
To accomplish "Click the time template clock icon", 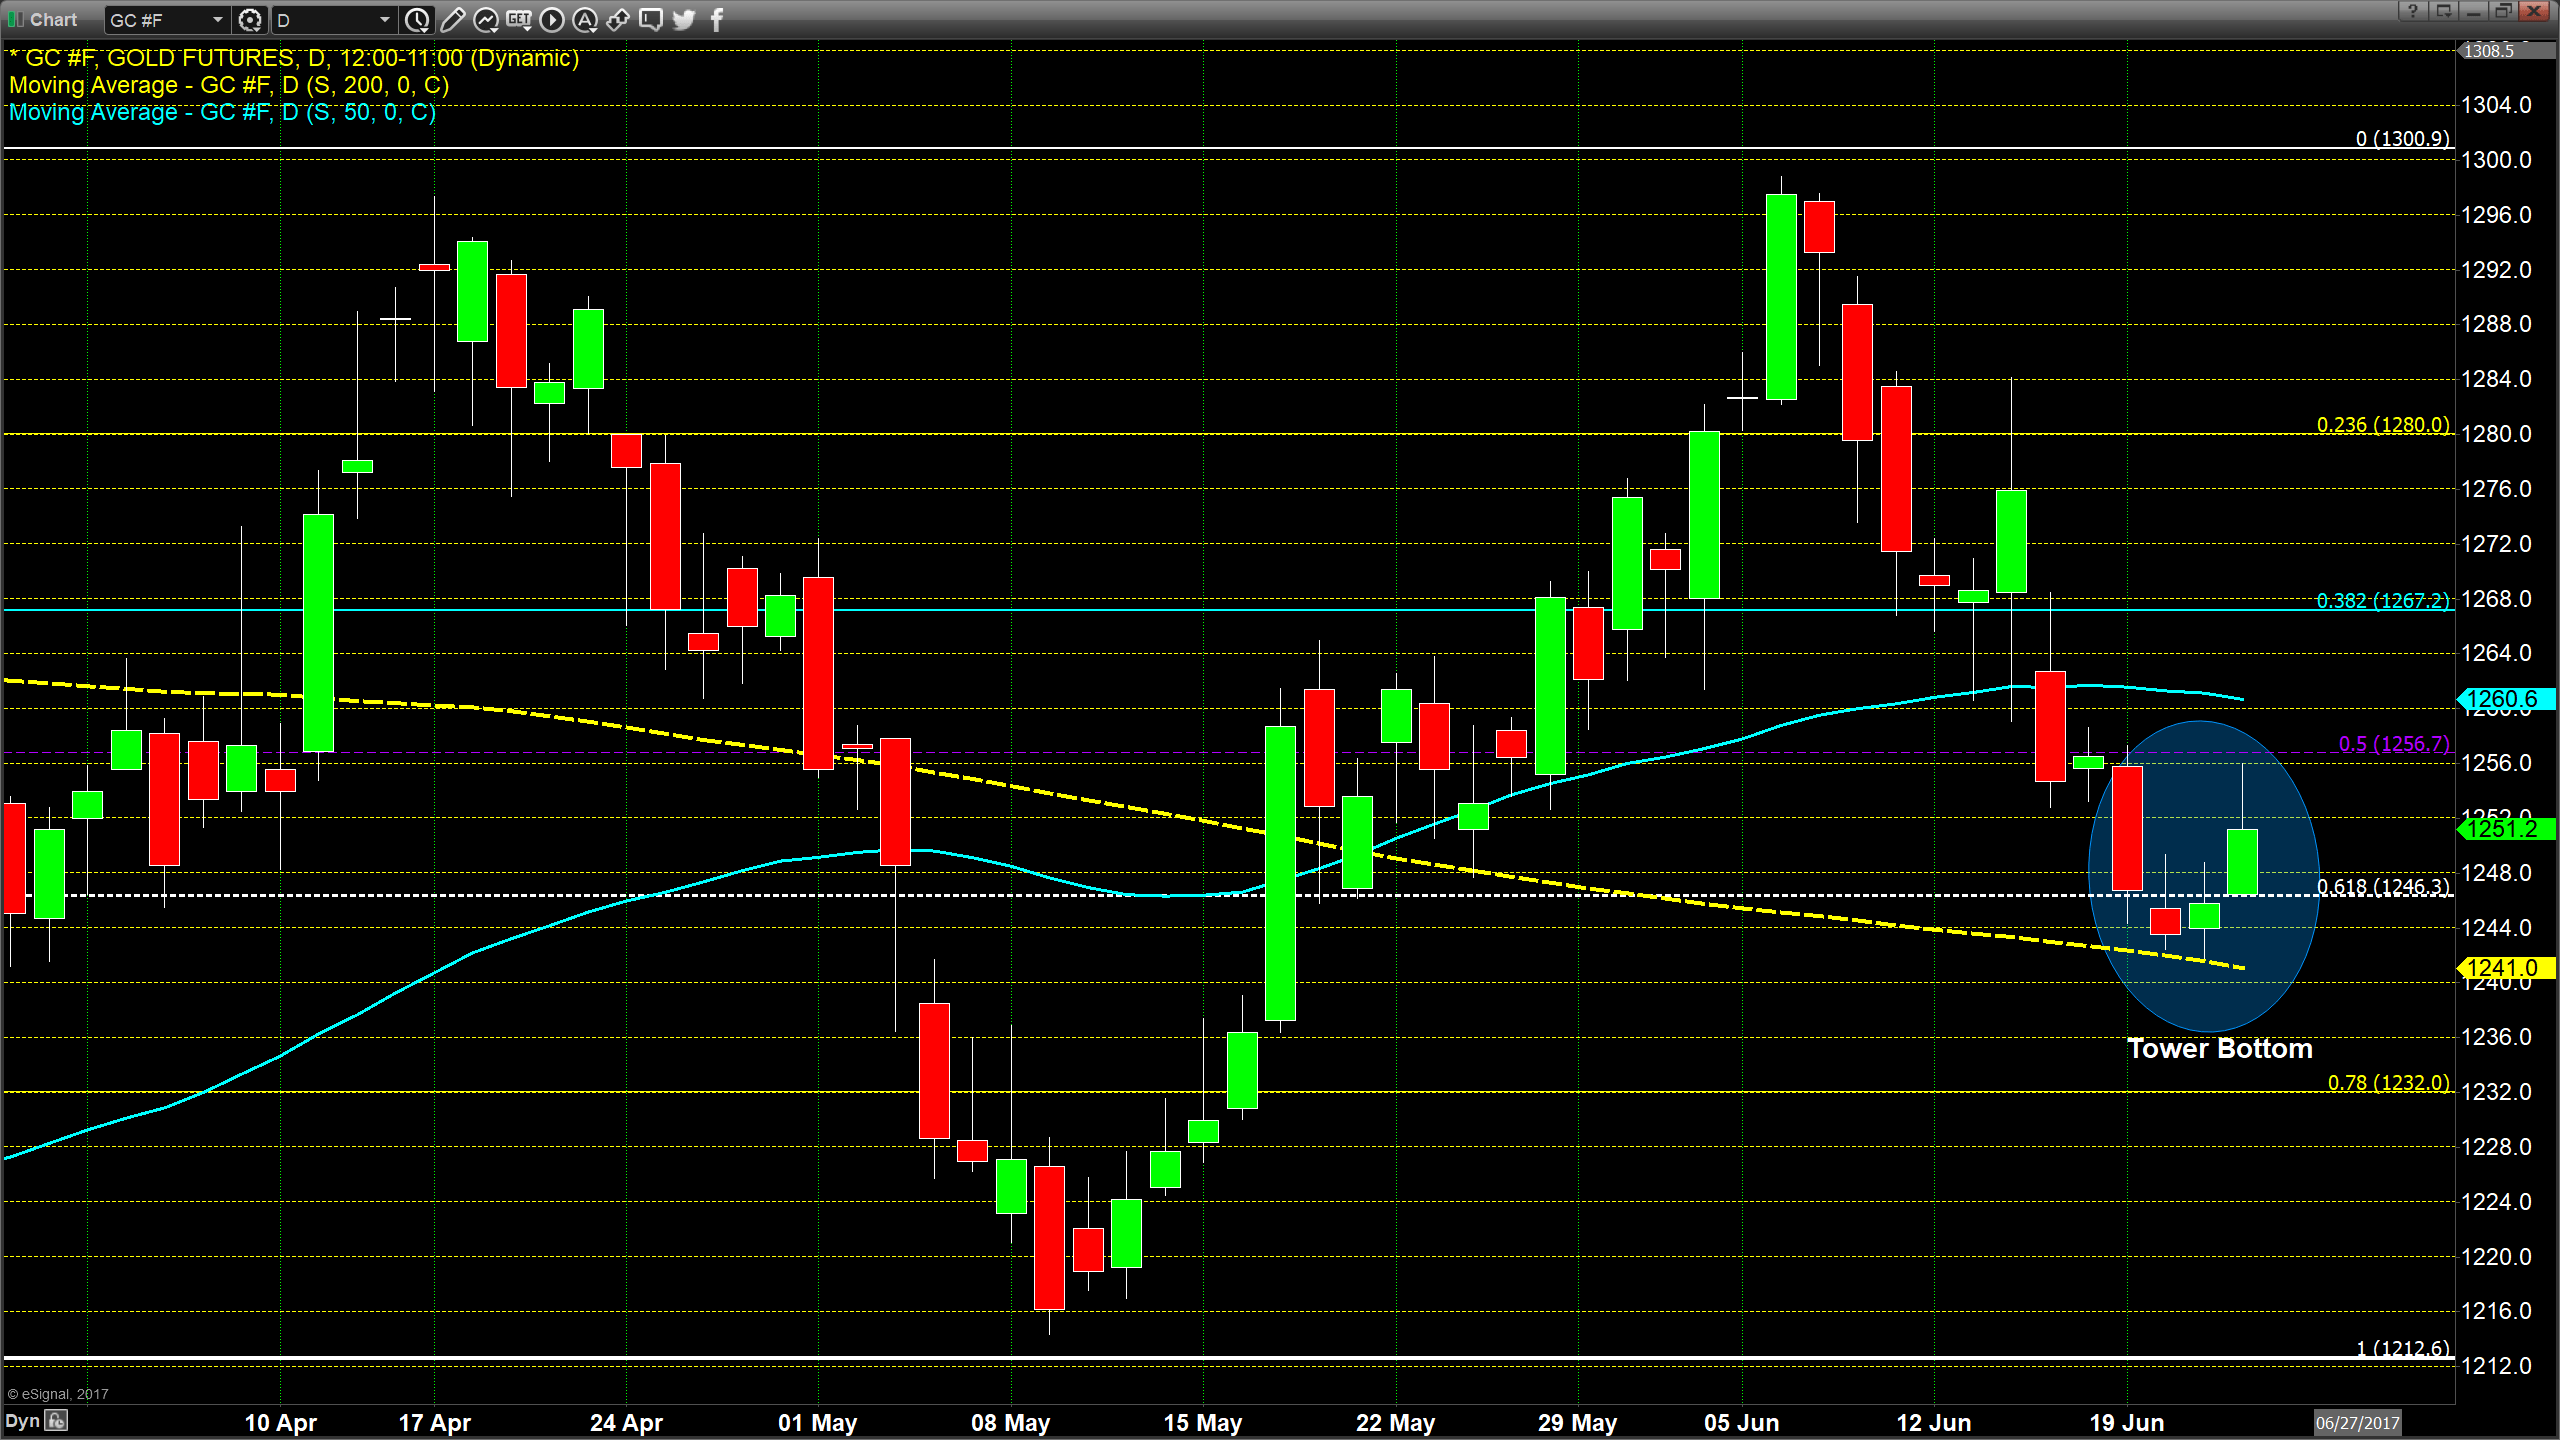I will [417, 19].
